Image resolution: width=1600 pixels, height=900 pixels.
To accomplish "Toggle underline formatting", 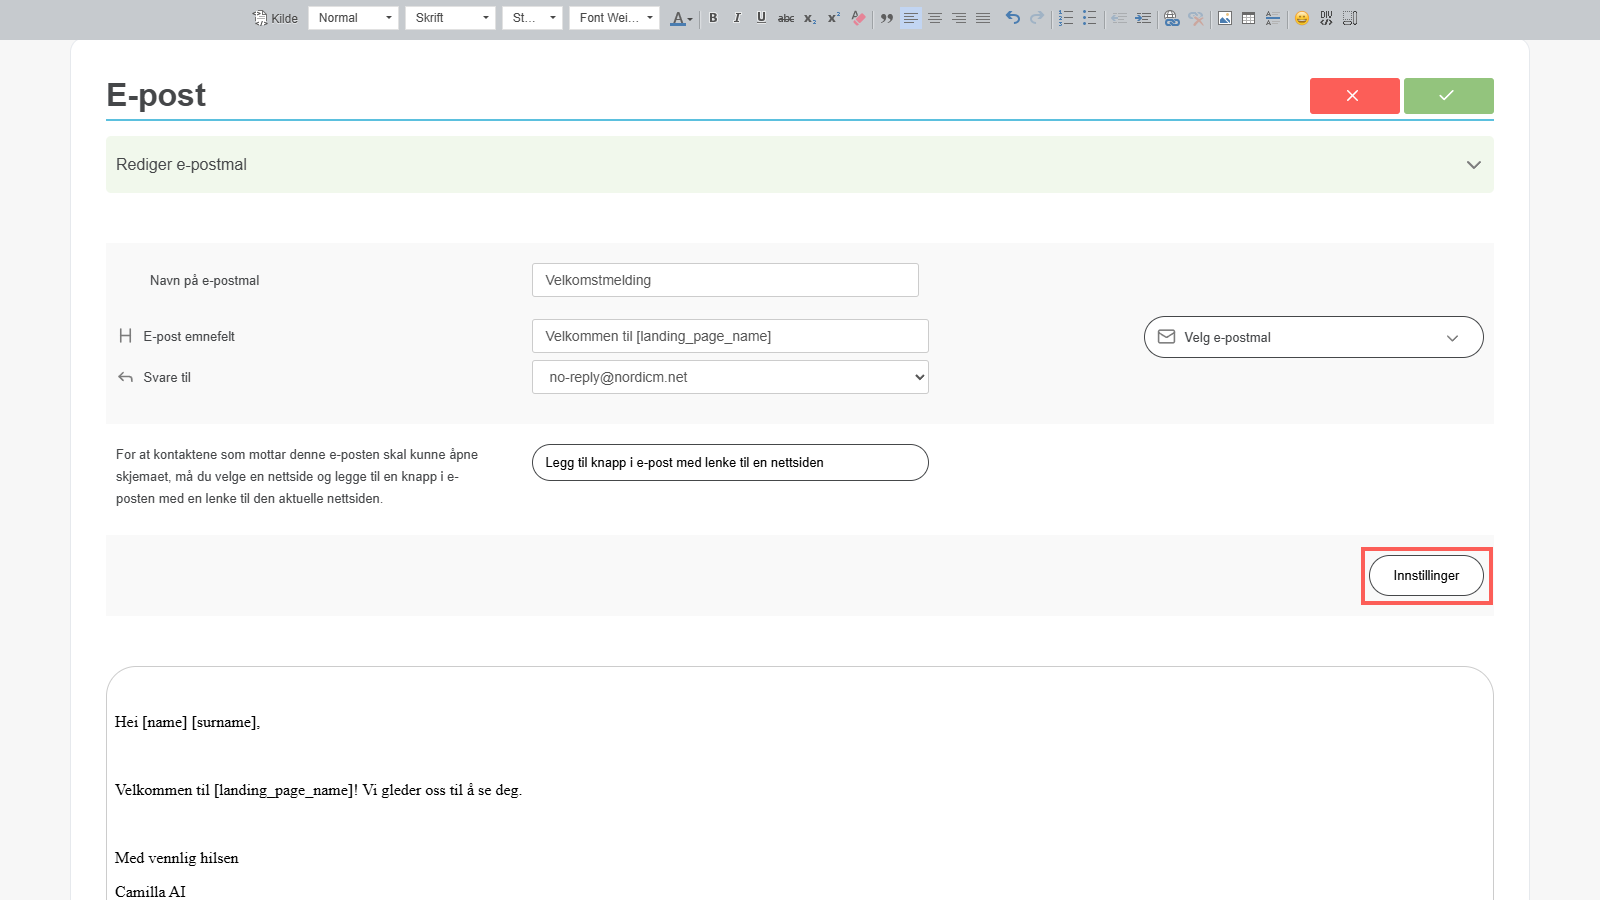I will (761, 18).
